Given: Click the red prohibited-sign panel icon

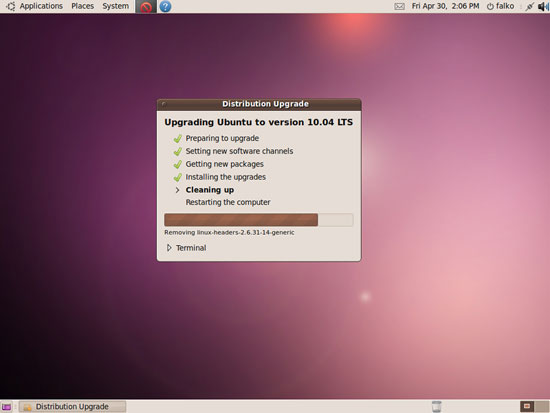Looking at the screenshot, I should coord(146,6).
